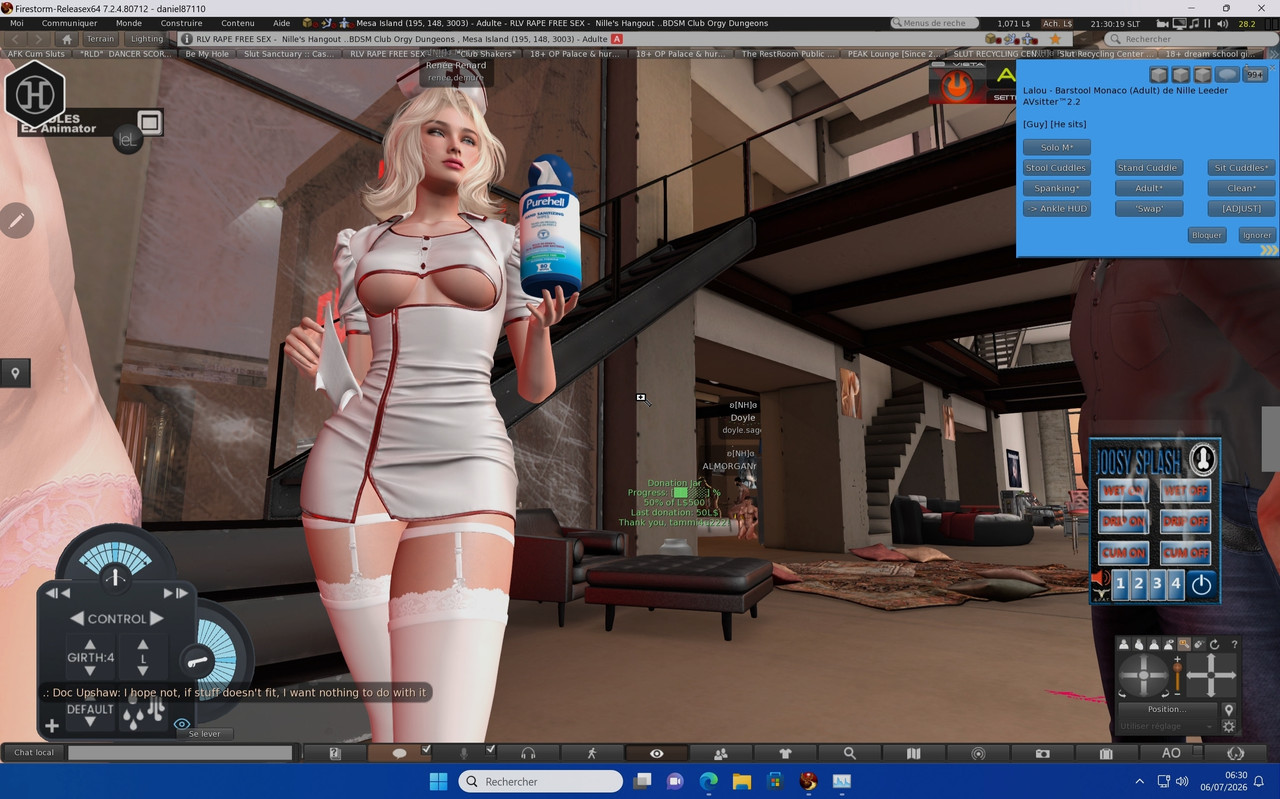Expand the notification chevrons at dialog corner

1268,250
